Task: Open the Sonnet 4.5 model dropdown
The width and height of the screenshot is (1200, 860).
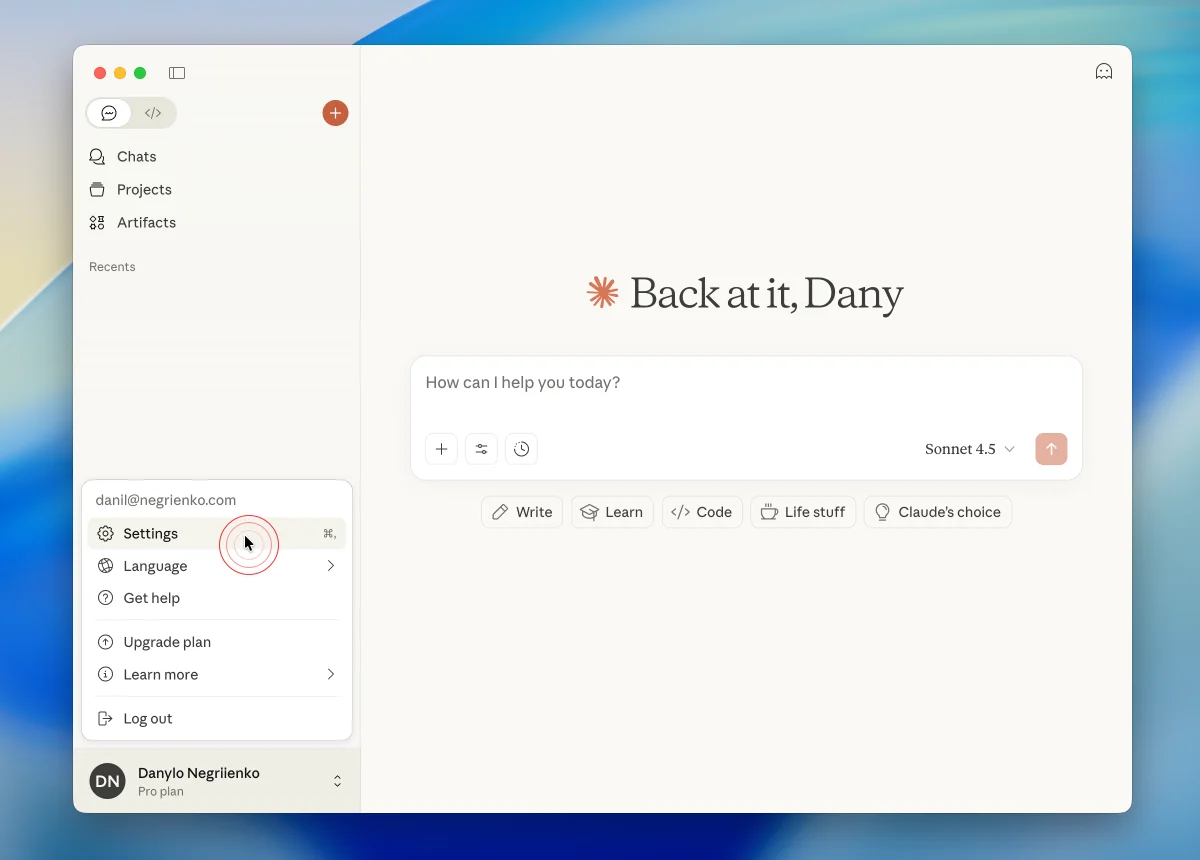Action: click(x=969, y=449)
